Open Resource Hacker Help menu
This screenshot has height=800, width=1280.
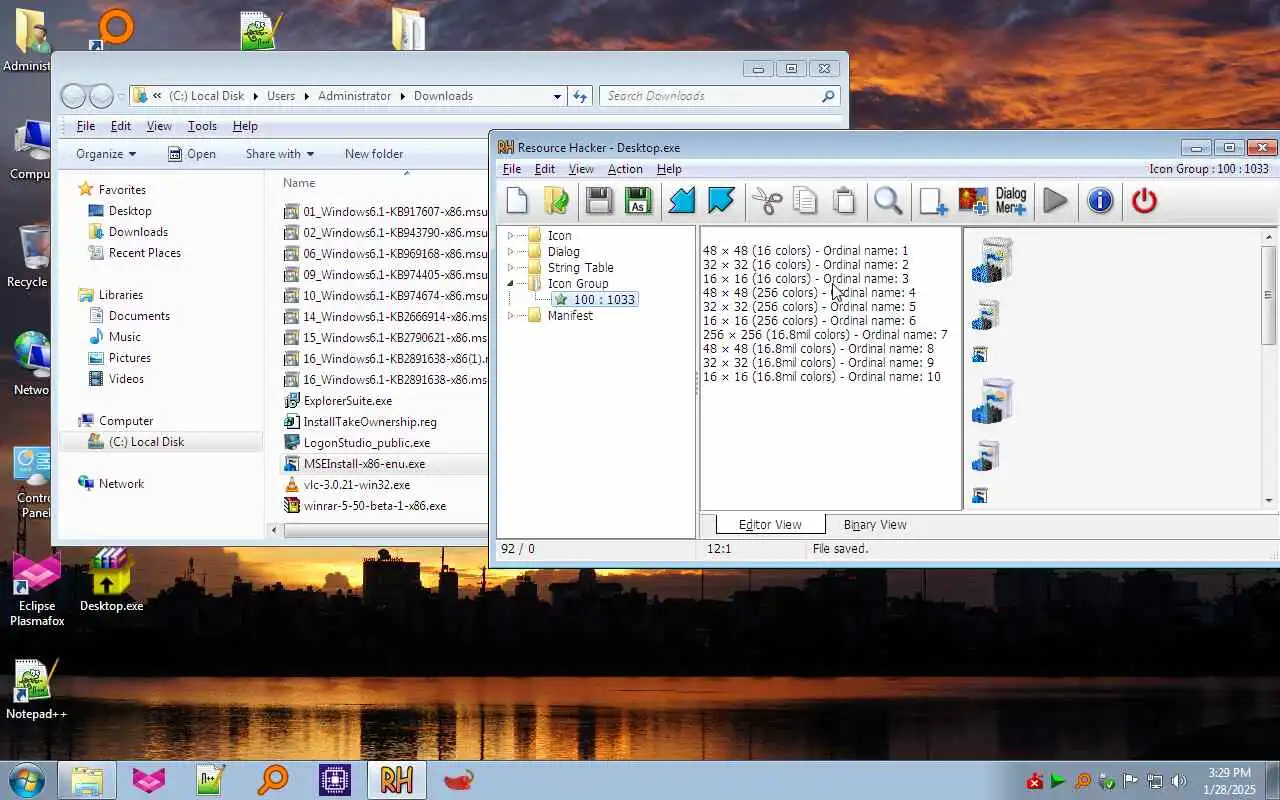click(669, 169)
